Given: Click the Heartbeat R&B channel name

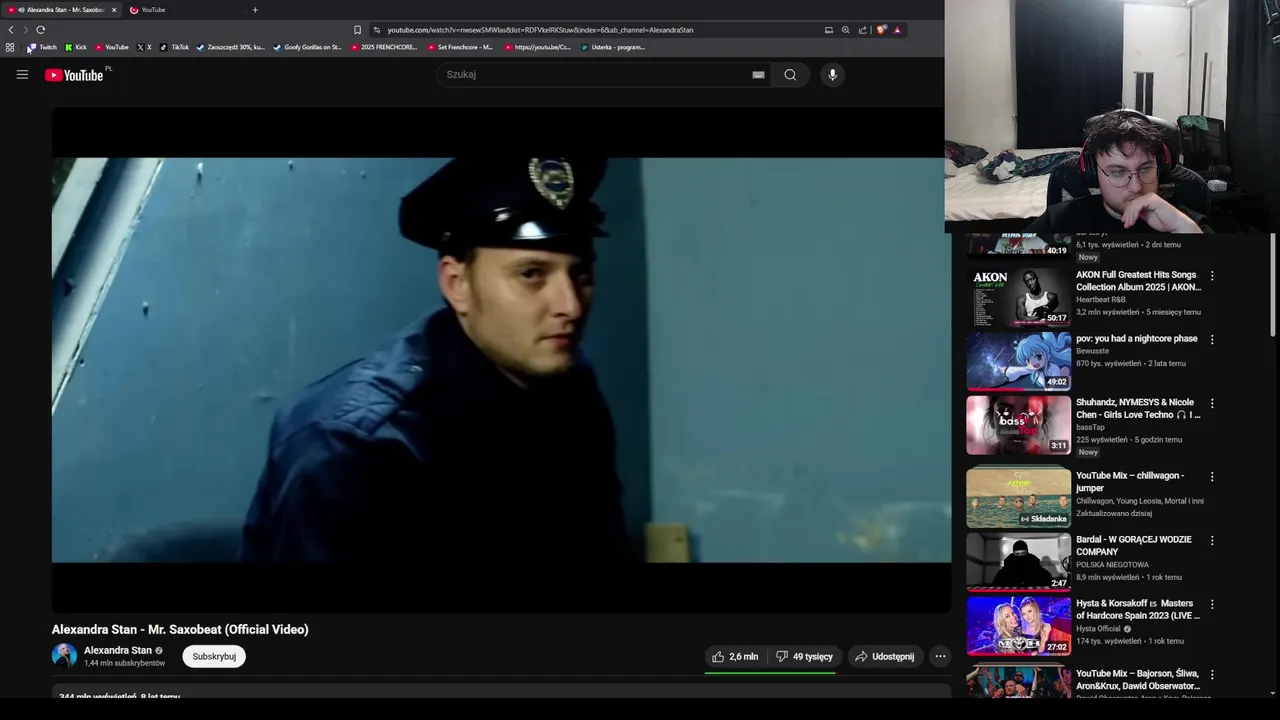Looking at the screenshot, I should (1101, 299).
